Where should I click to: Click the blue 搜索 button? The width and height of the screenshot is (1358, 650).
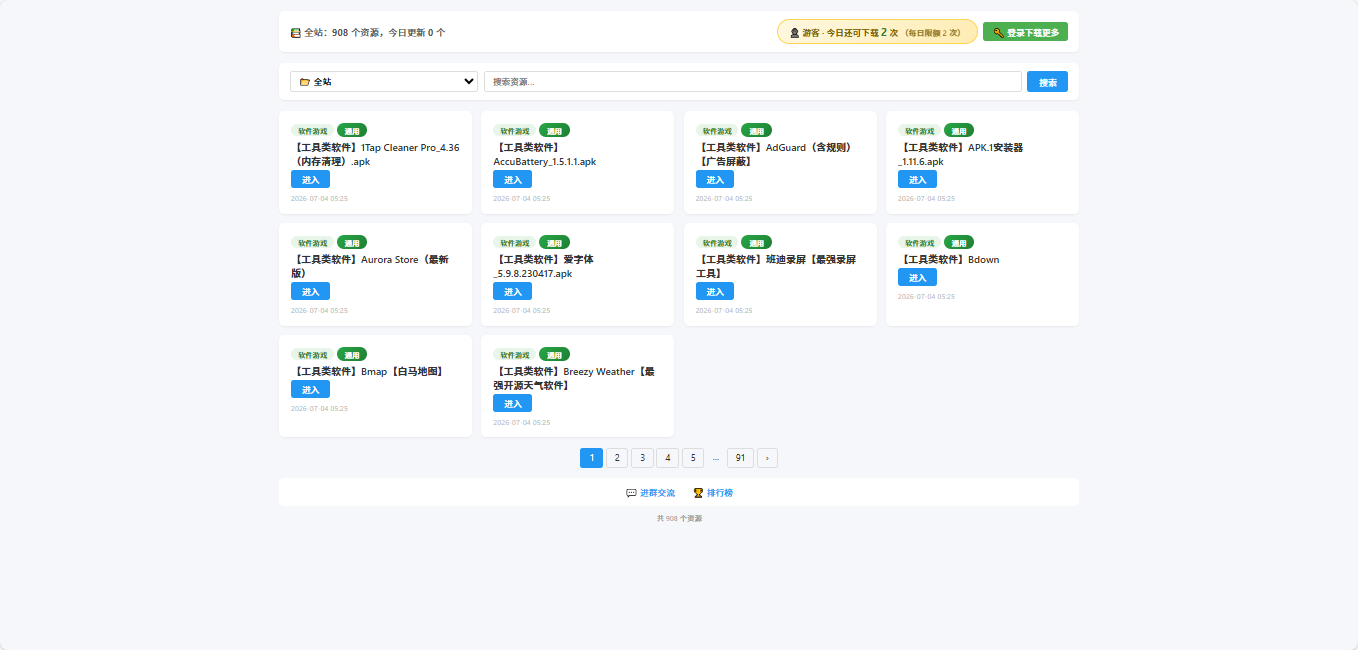point(1047,82)
